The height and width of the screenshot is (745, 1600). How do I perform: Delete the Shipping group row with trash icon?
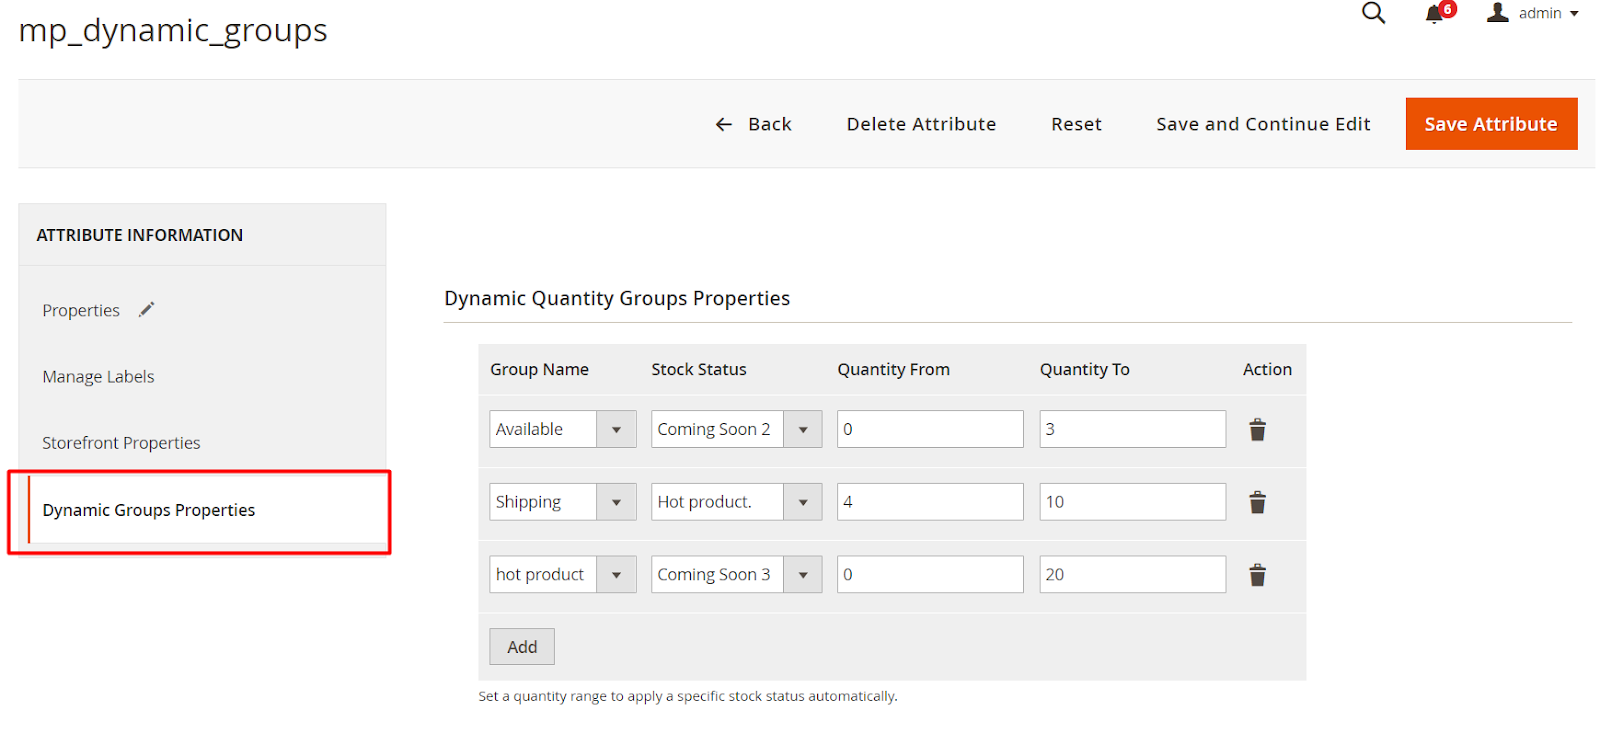(1257, 502)
